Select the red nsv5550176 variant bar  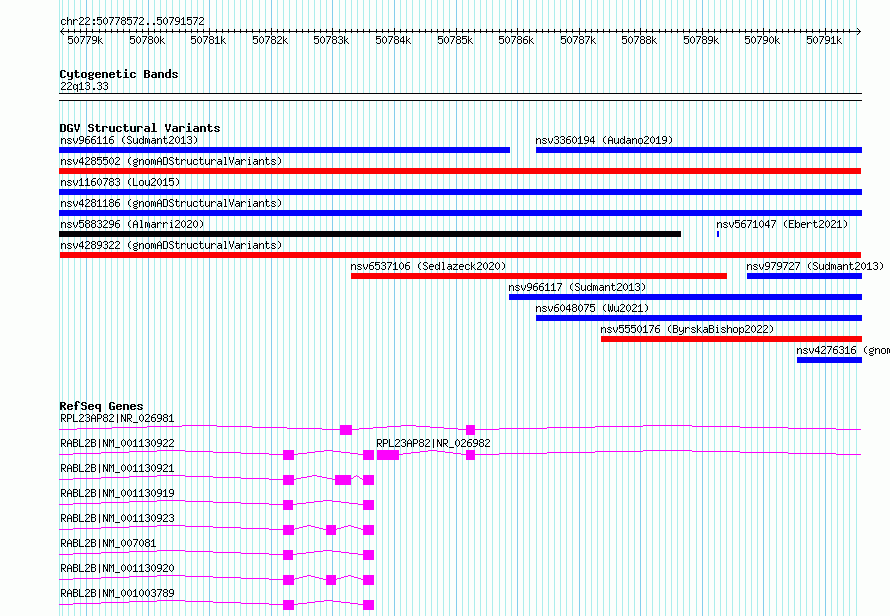(x=732, y=339)
